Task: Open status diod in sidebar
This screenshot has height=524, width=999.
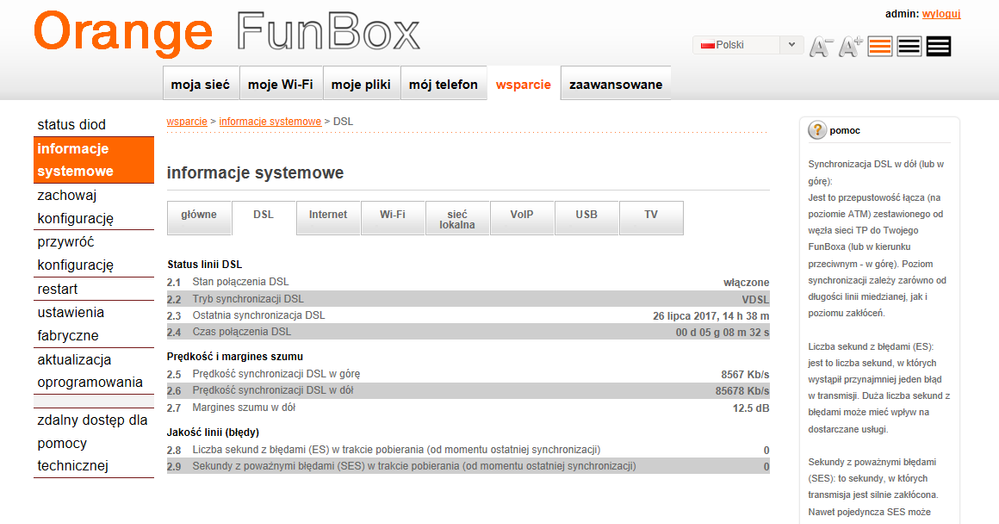Action: click(71, 125)
